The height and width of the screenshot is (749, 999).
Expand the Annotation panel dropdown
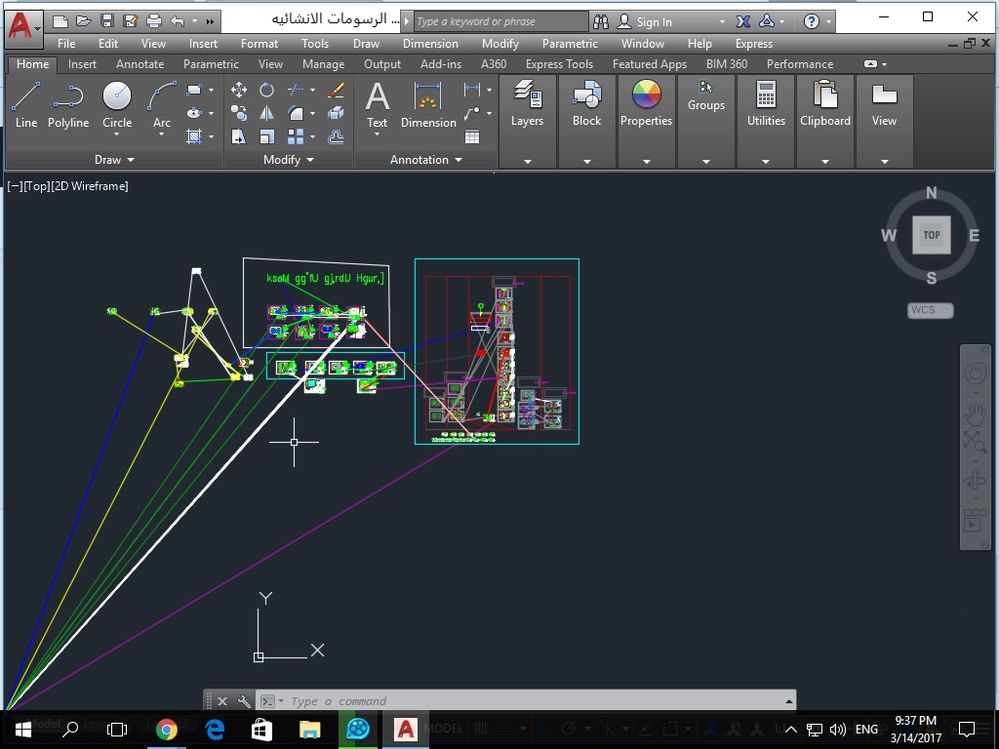click(426, 160)
